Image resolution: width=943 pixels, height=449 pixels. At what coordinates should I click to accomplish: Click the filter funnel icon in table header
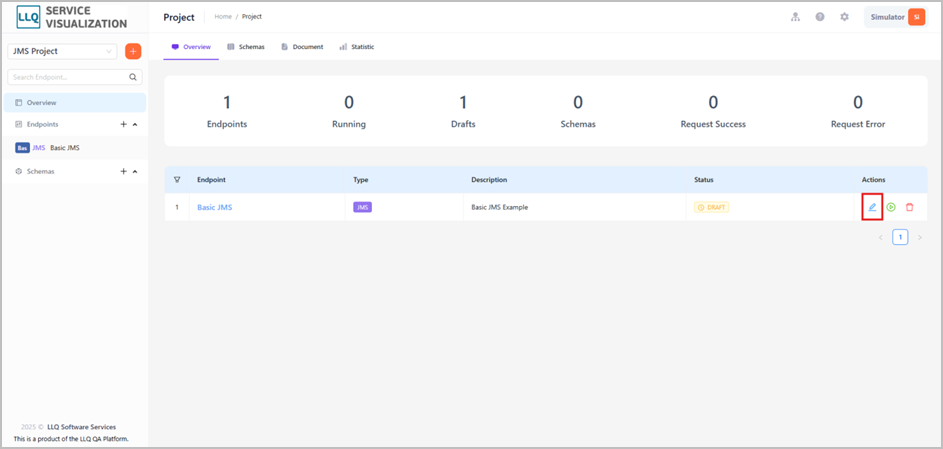[x=177, y=179]
